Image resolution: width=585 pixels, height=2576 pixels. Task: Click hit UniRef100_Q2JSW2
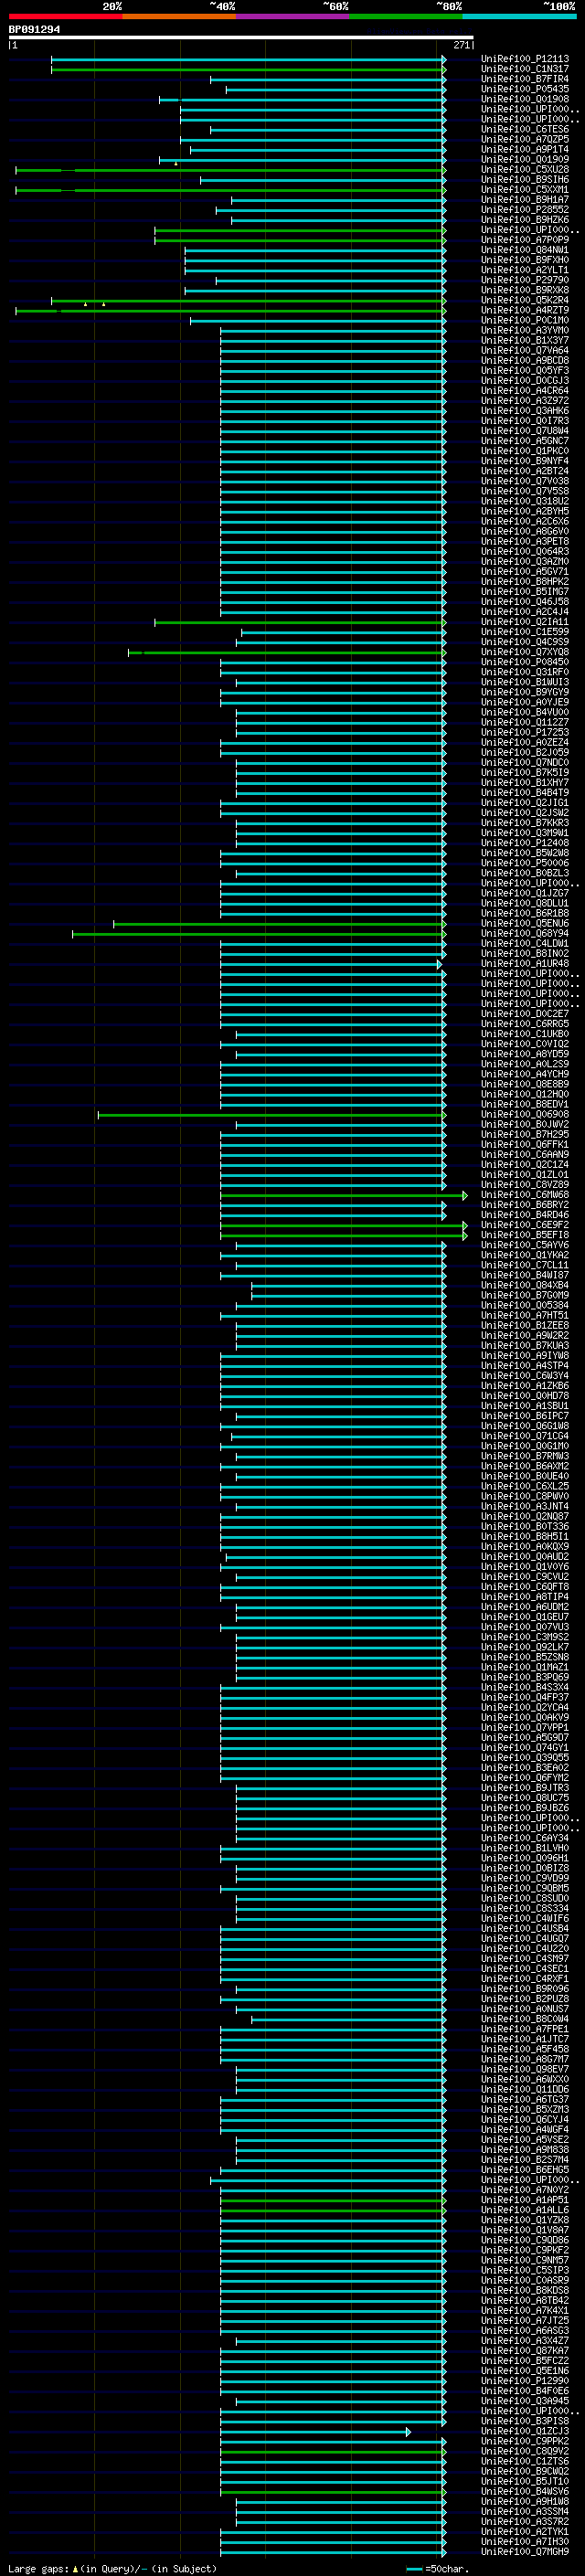tap(525, 812)
